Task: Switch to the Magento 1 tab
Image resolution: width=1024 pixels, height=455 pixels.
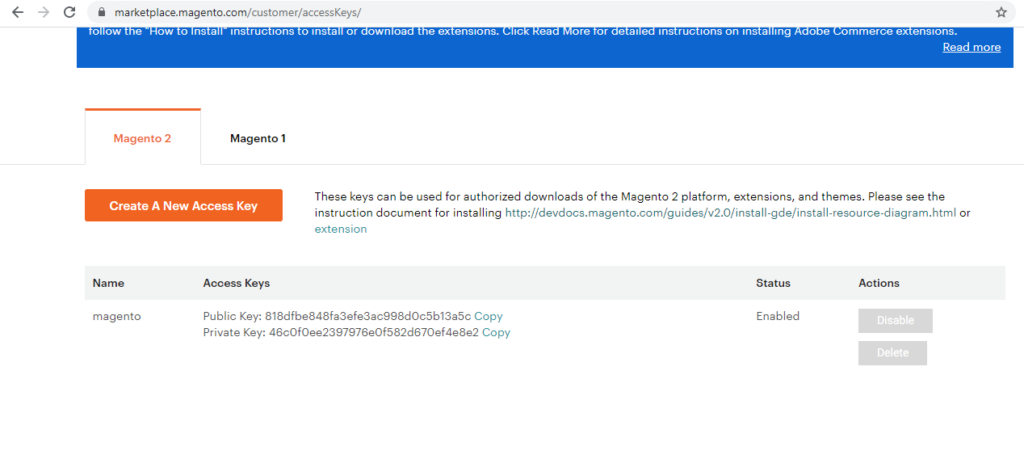Action: pyautogui.click(x=258, y=138)
